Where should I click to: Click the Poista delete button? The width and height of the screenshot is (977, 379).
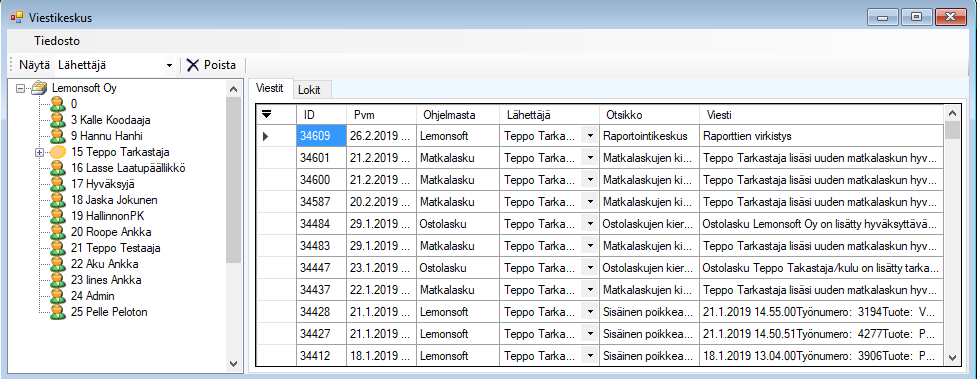tap(211, 65)
